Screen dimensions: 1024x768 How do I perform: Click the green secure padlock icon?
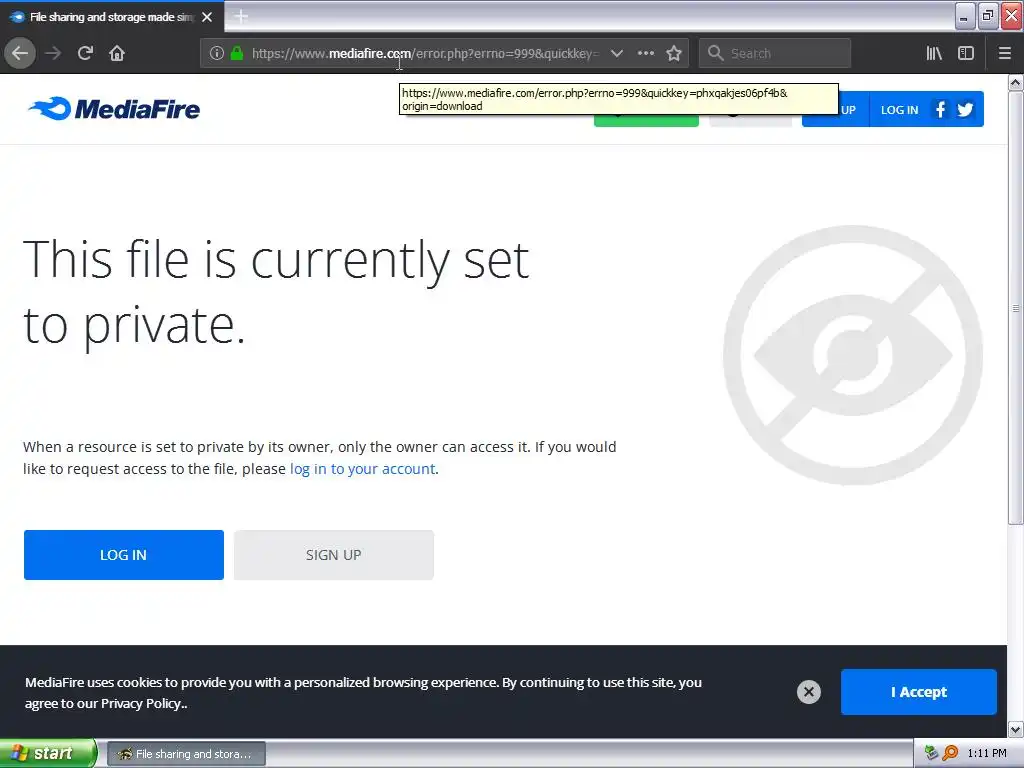(x=237, y=53)
